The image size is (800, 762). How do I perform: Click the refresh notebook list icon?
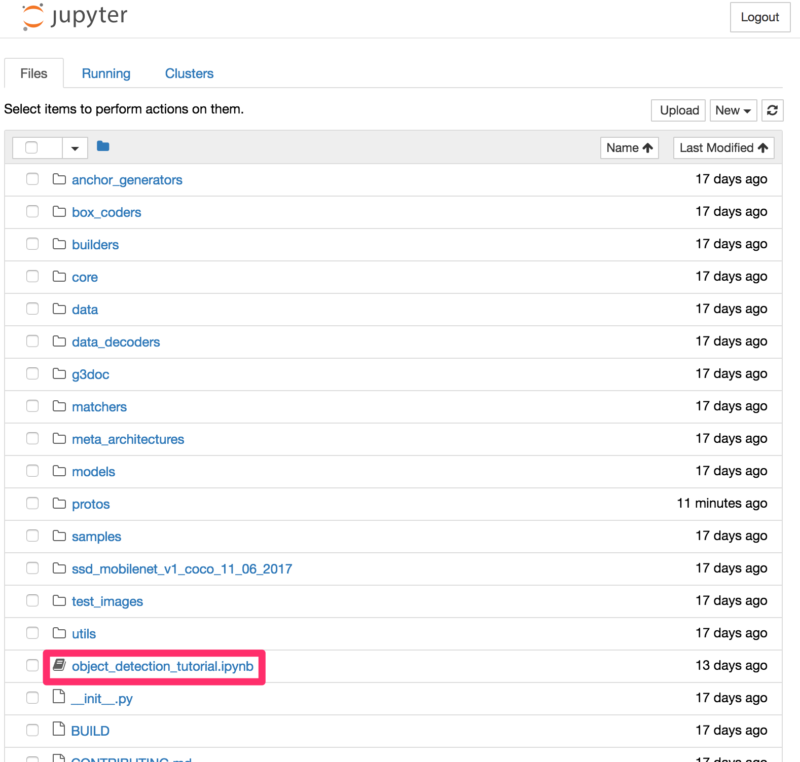tap(771, 111)
